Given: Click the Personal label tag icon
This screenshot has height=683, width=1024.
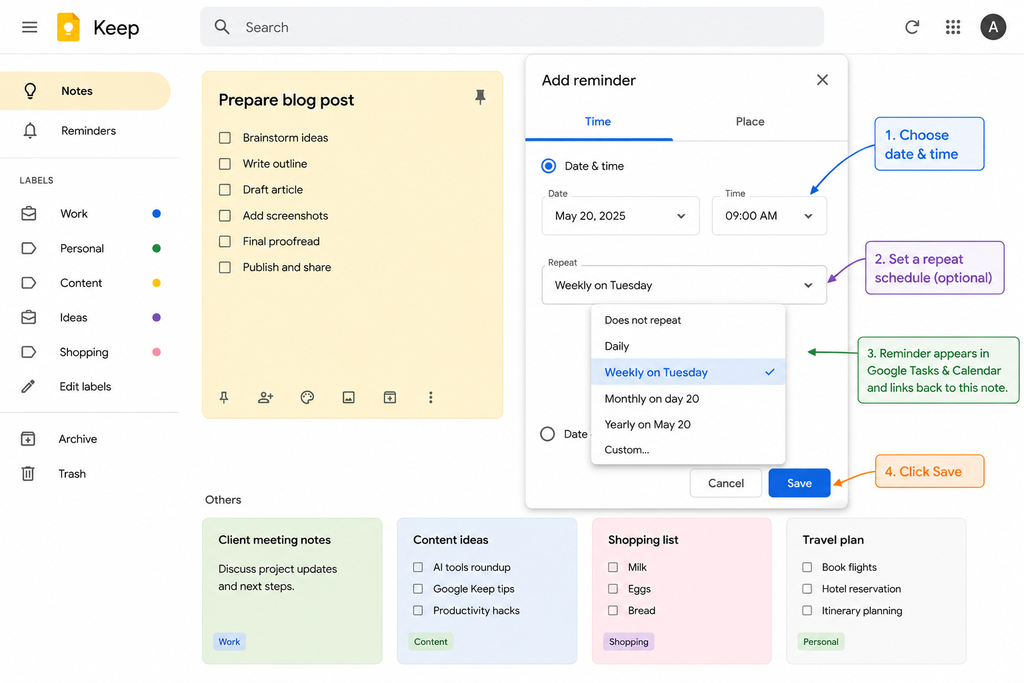Looking at the screenshot, I should pyautogui.click(x=29, y=248).
